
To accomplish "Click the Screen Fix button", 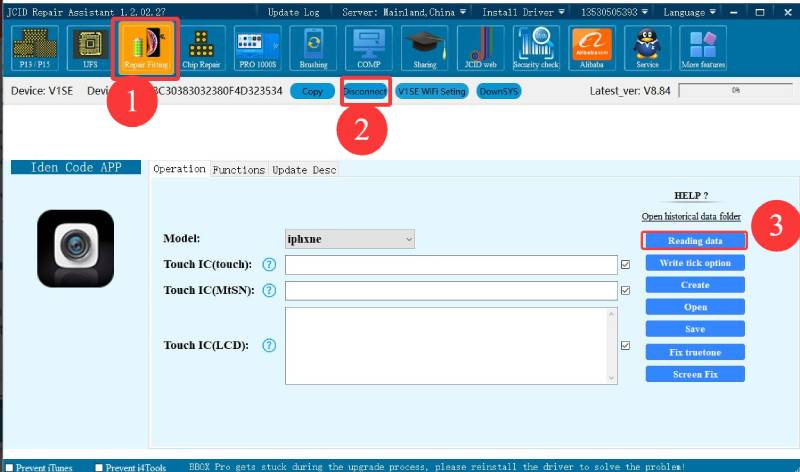I will pos(695,374).
